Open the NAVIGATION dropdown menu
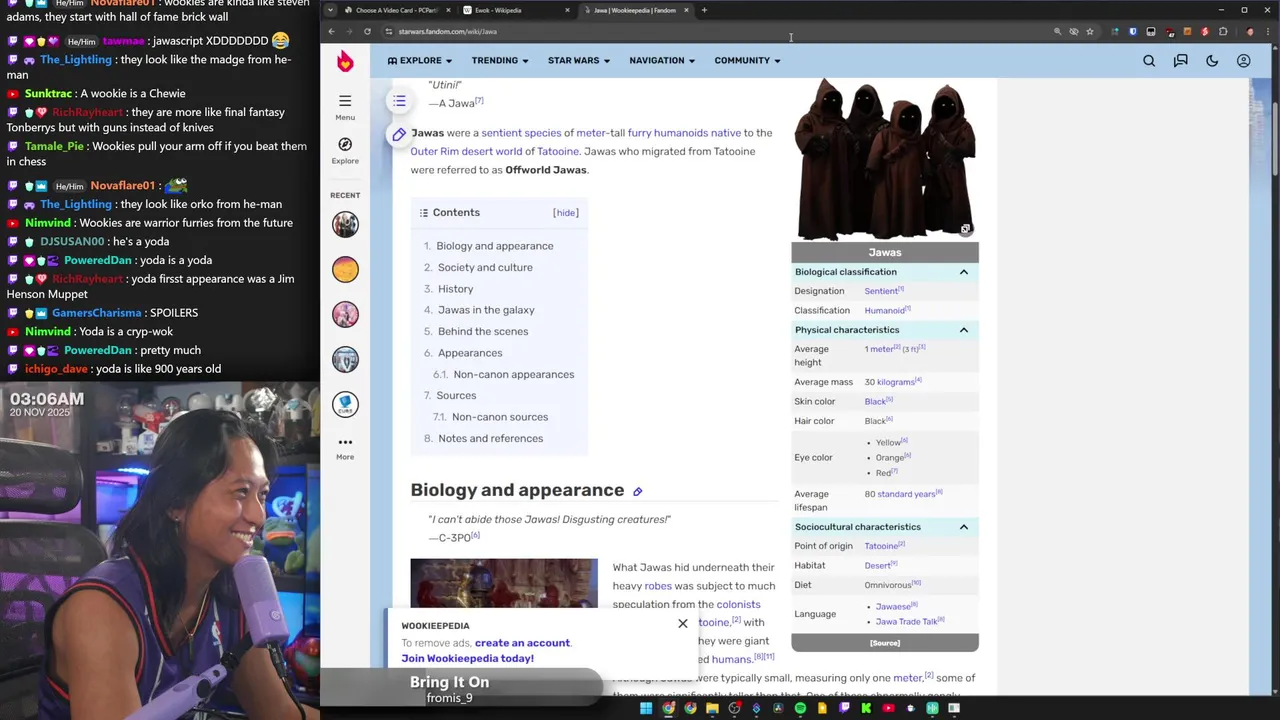Image resolution: width=1280 pixels, height=720 pixels. click(x=662, y=61)
